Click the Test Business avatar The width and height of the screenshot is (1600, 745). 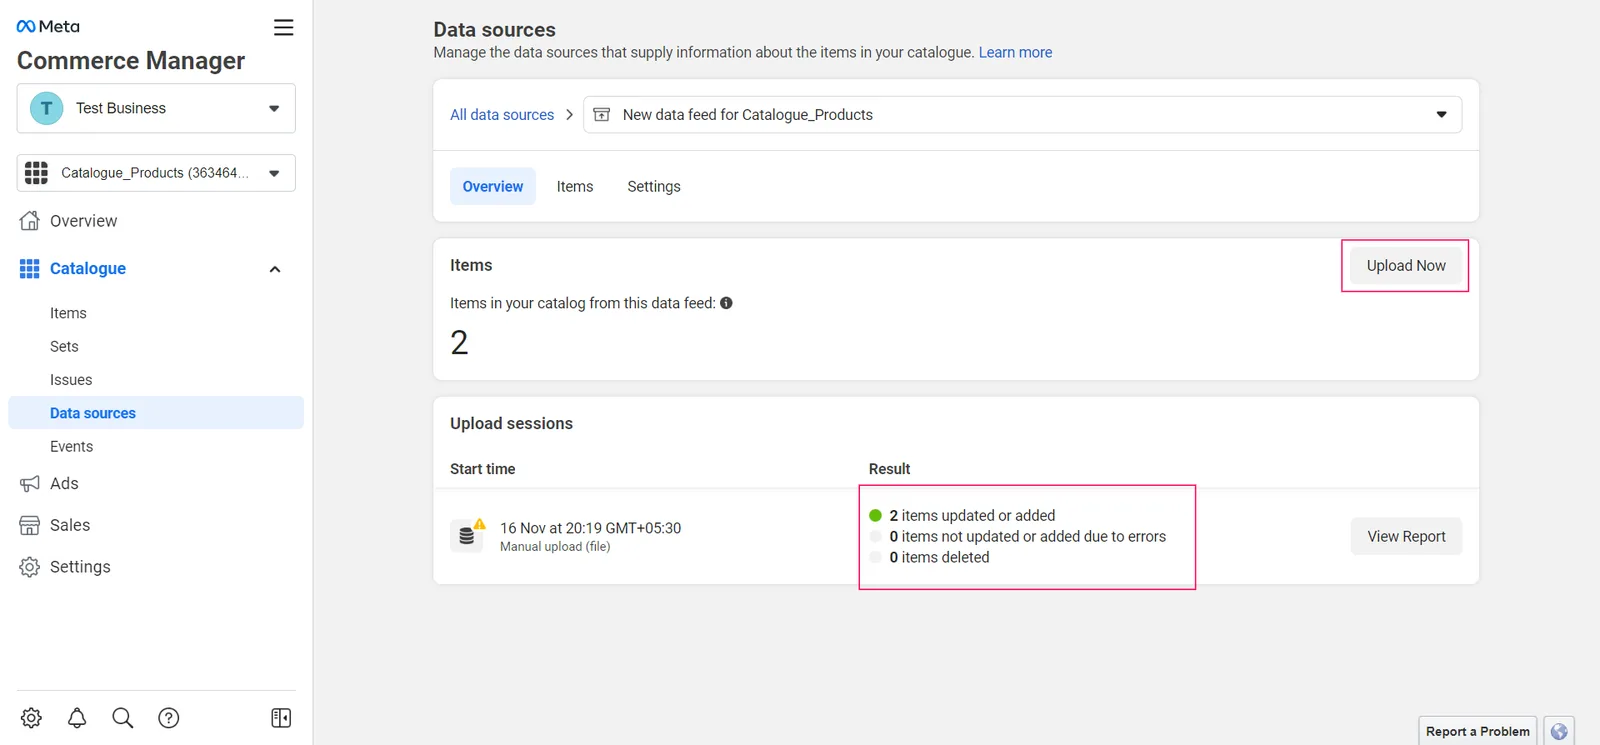[x=46, y=108]
